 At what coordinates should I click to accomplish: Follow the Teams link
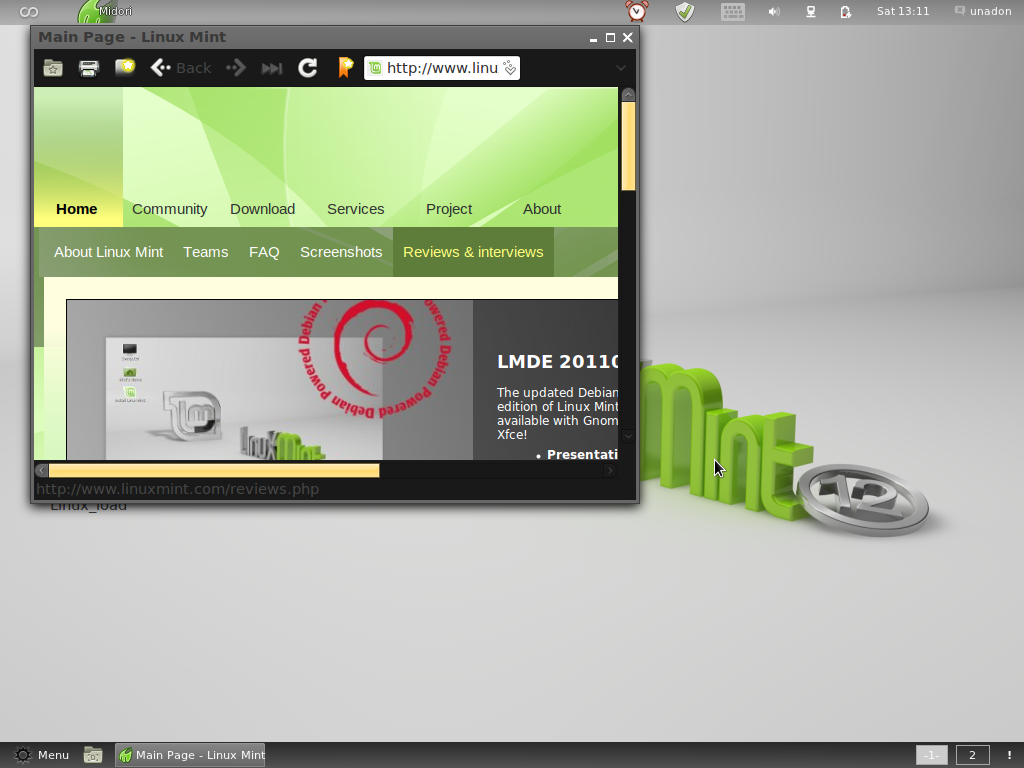point(206,252)
